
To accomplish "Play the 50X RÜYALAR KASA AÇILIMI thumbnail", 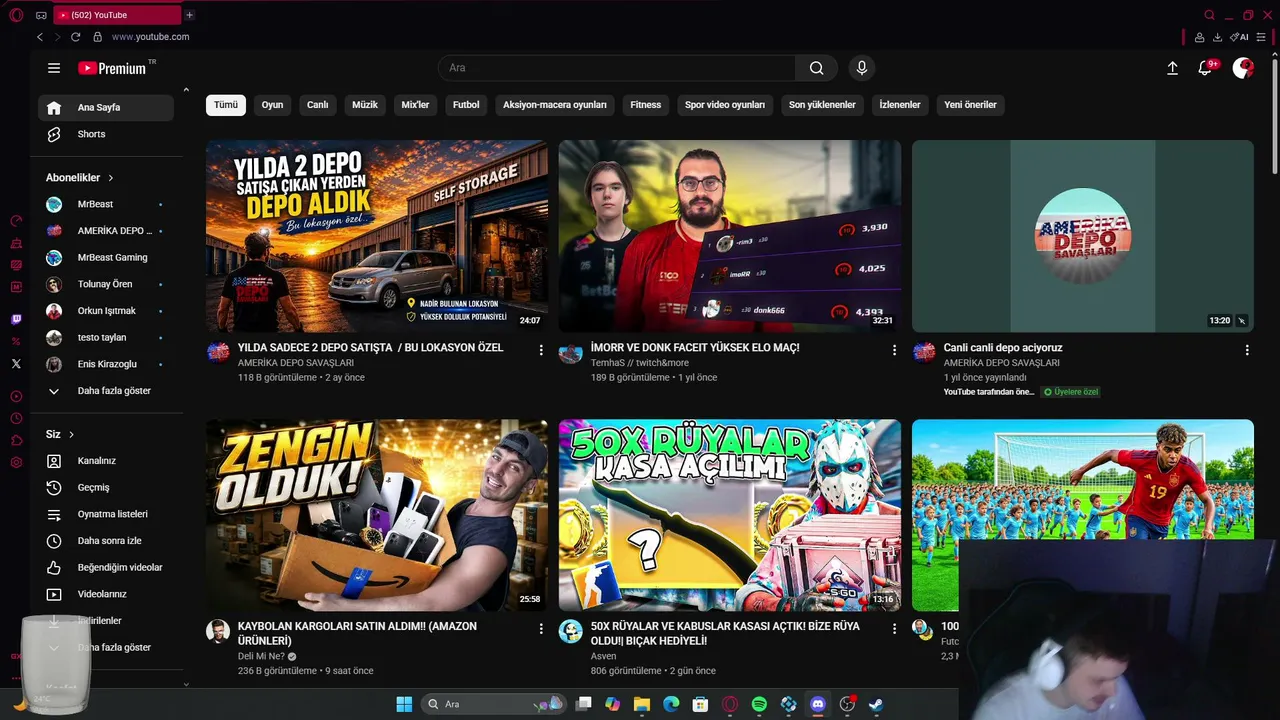I will click(730, 515).
